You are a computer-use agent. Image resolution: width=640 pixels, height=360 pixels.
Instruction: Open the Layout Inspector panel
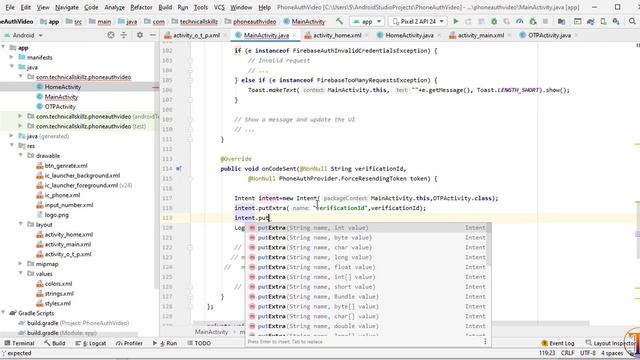coord(611,343)
